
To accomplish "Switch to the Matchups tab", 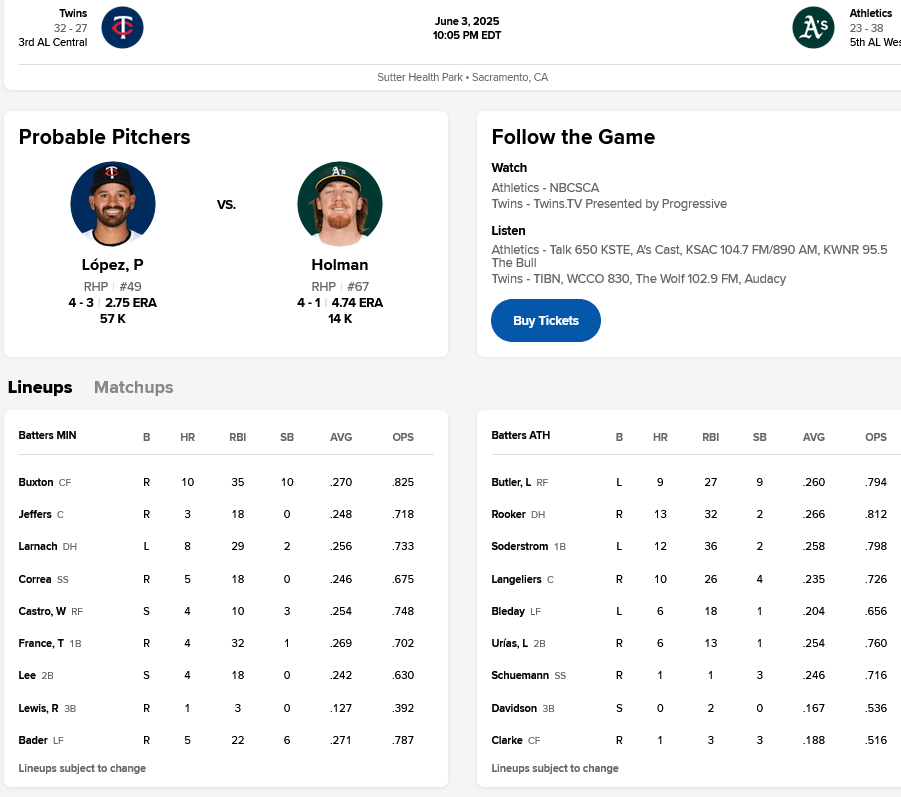I will click(133, 387).
